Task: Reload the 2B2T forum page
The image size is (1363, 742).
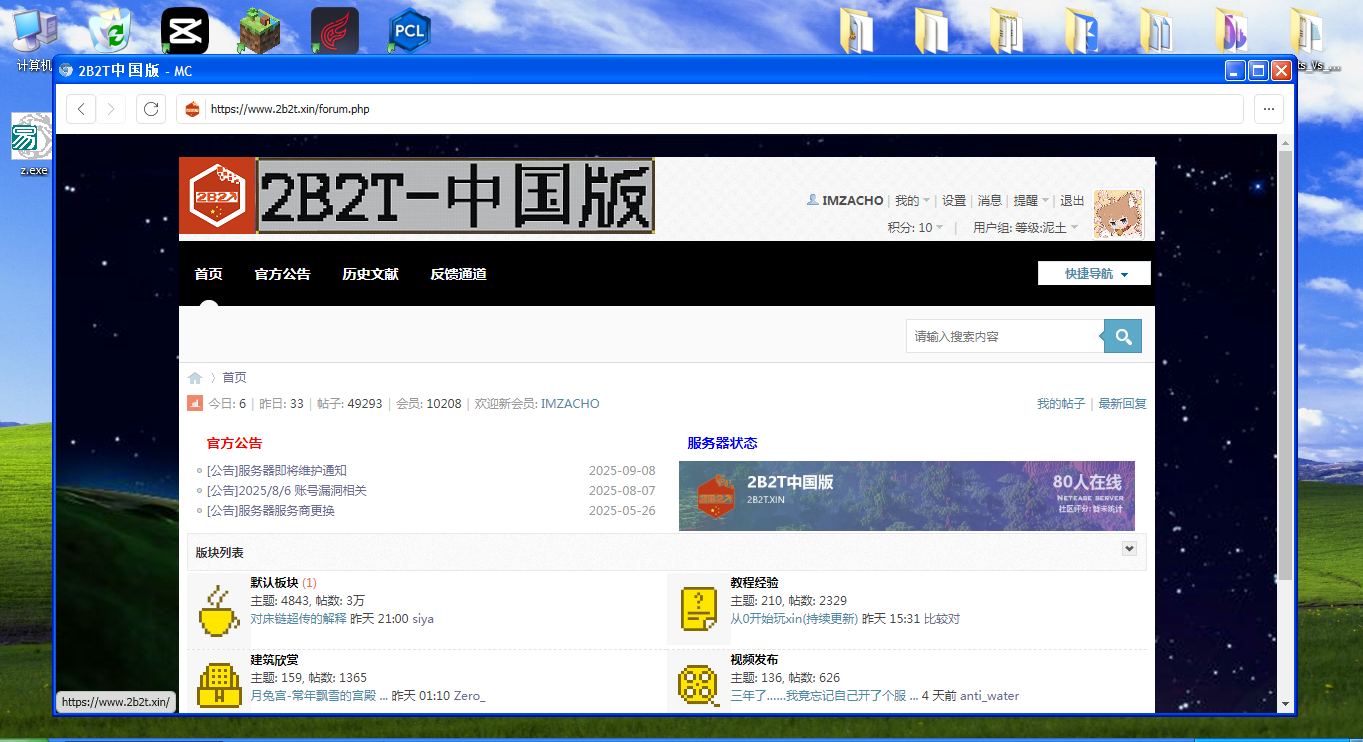Action: [150, 109]
